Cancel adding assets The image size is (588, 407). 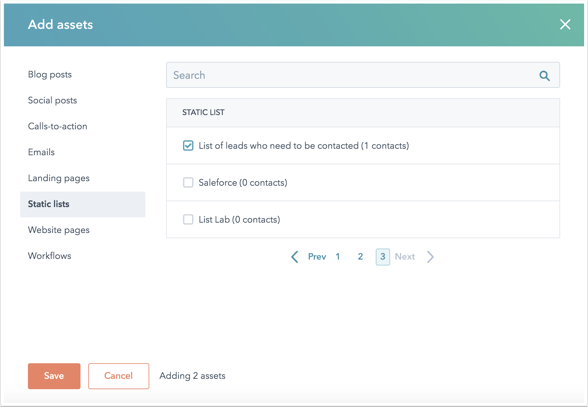(118, 376)
